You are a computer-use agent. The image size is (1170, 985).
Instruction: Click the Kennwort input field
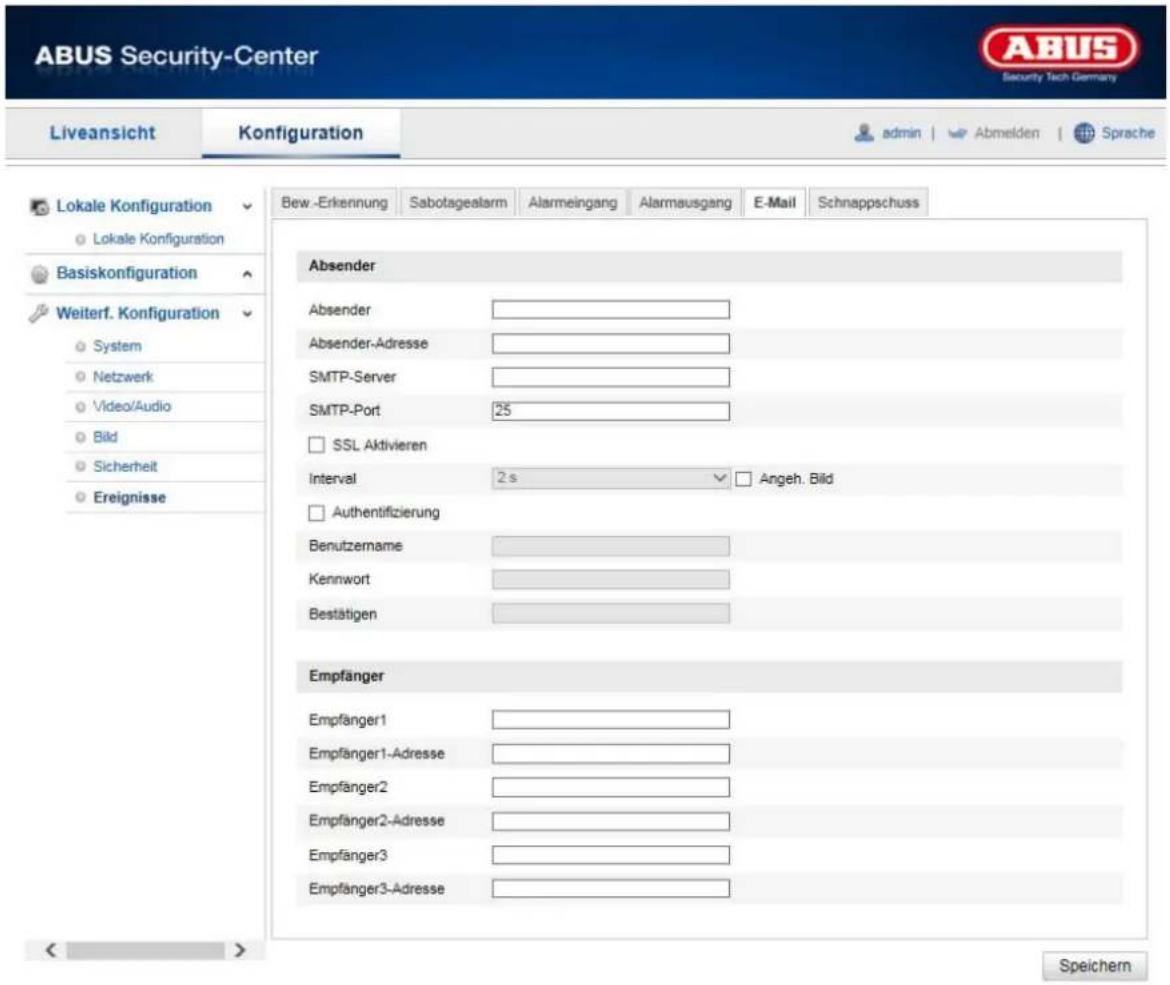coord(610,580)
